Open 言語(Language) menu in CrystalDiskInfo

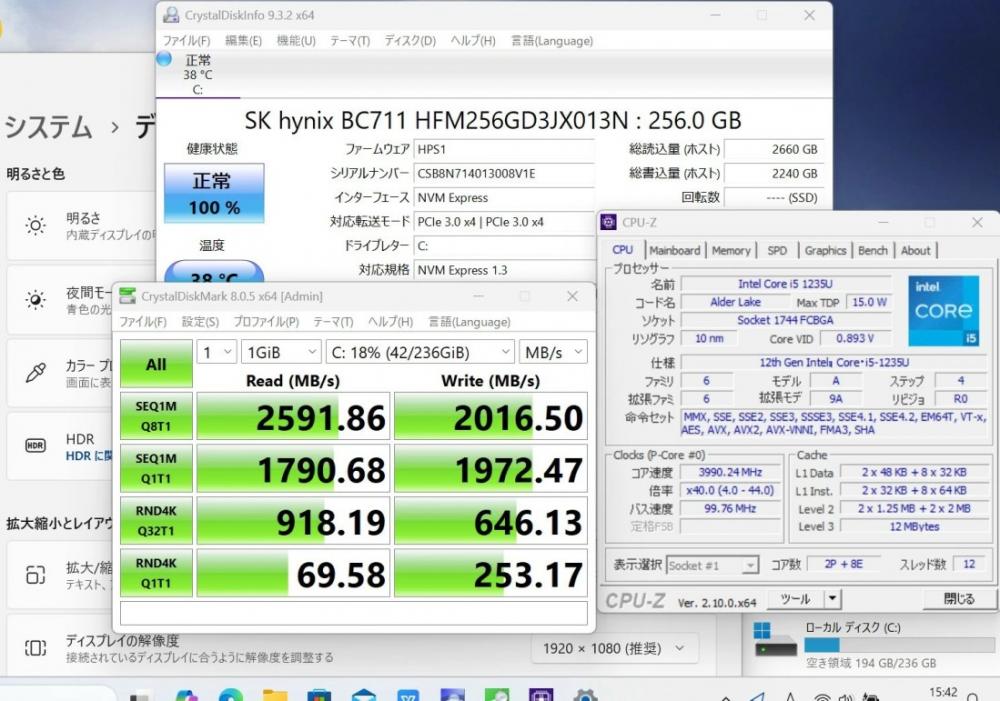552,41
